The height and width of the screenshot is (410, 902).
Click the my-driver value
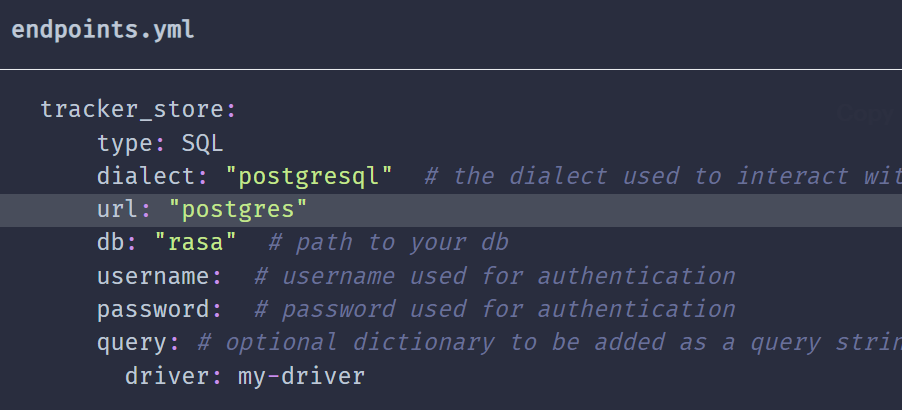click(301, 376)
